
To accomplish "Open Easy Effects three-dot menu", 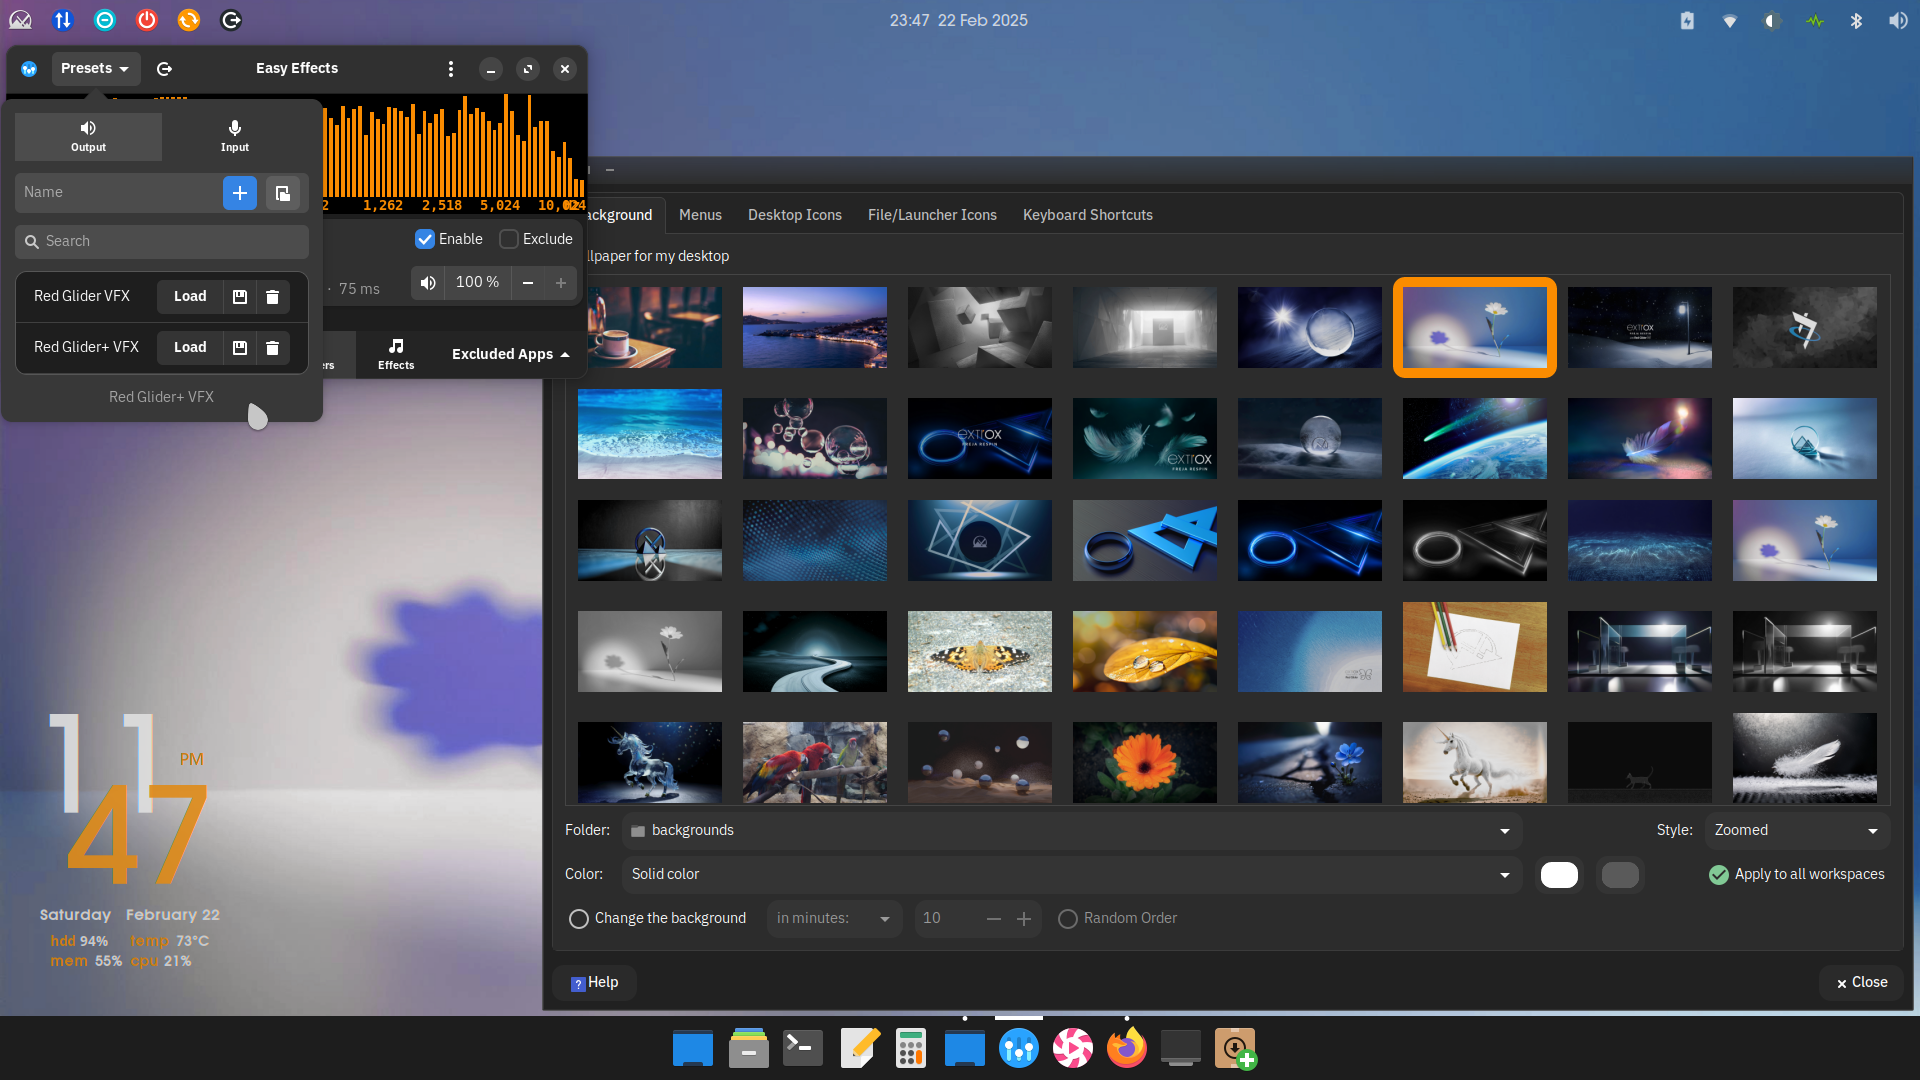I will coord(451,69).
